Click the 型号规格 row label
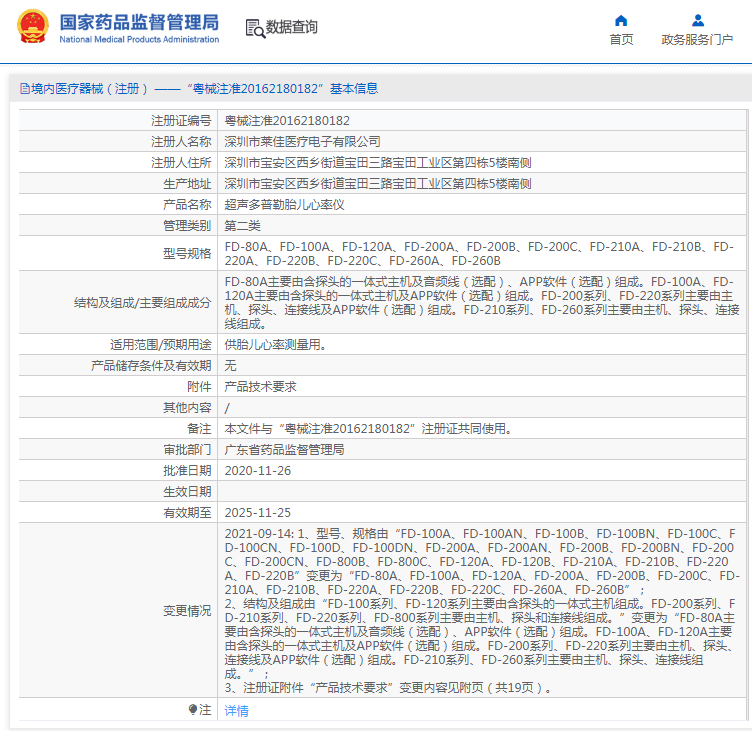The width and height of the screenshot is (752, 731). [187, 254]
